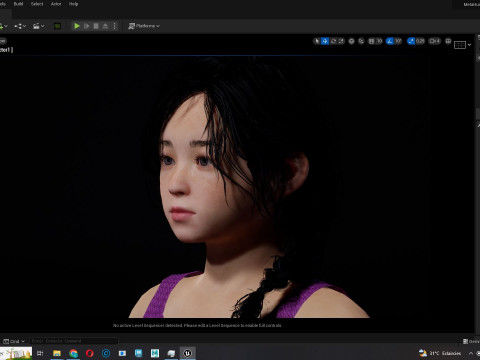Expand the chevron beside the layout grid

[x=469, y=45]
